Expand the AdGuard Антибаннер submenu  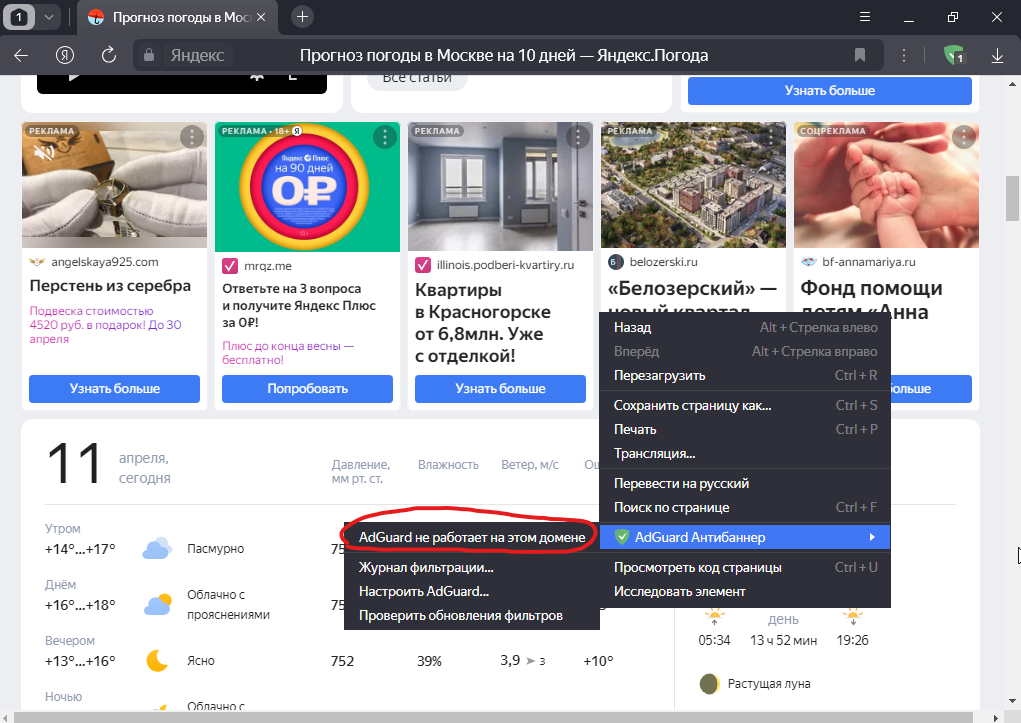[x=745, y=537]
